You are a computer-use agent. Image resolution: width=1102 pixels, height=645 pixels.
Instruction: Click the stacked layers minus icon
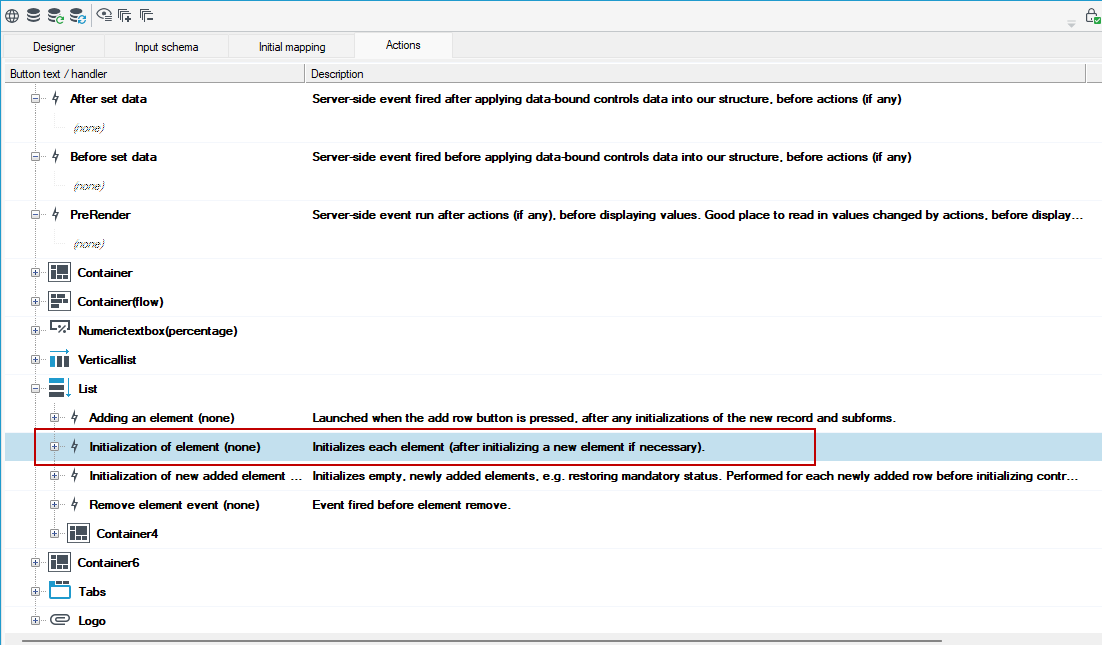point(146,15)
